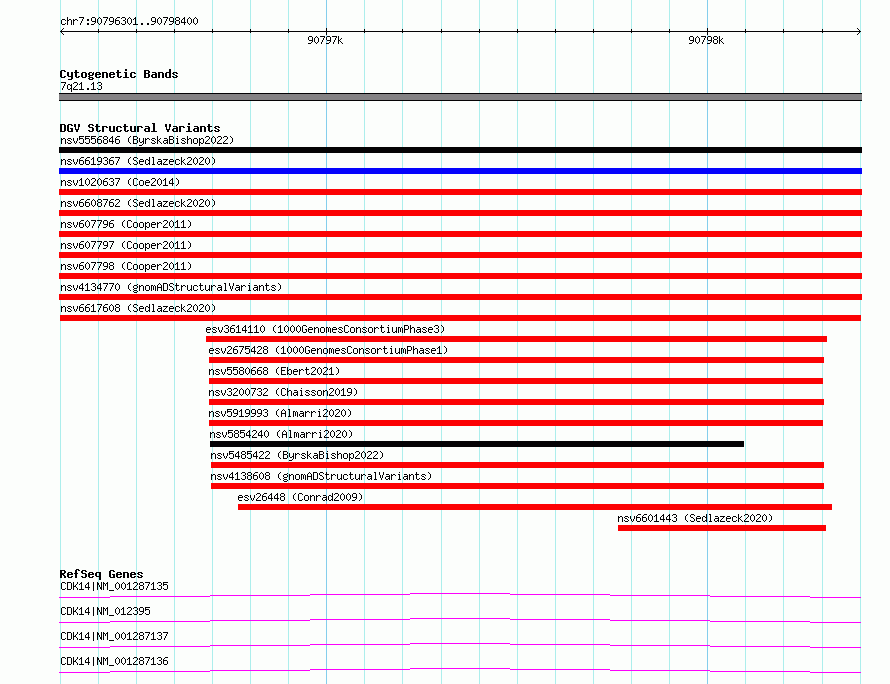Click the magenta line under CDK14|NM_012395
Image resolution: width=890 pixels, height=684 pixels.
[x=460, y=620]
